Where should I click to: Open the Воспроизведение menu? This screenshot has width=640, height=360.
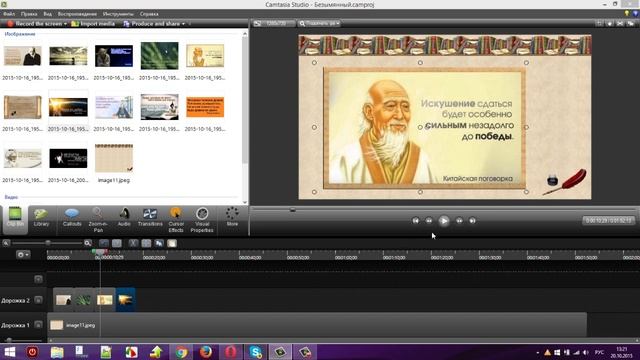[x=77, y=14]
